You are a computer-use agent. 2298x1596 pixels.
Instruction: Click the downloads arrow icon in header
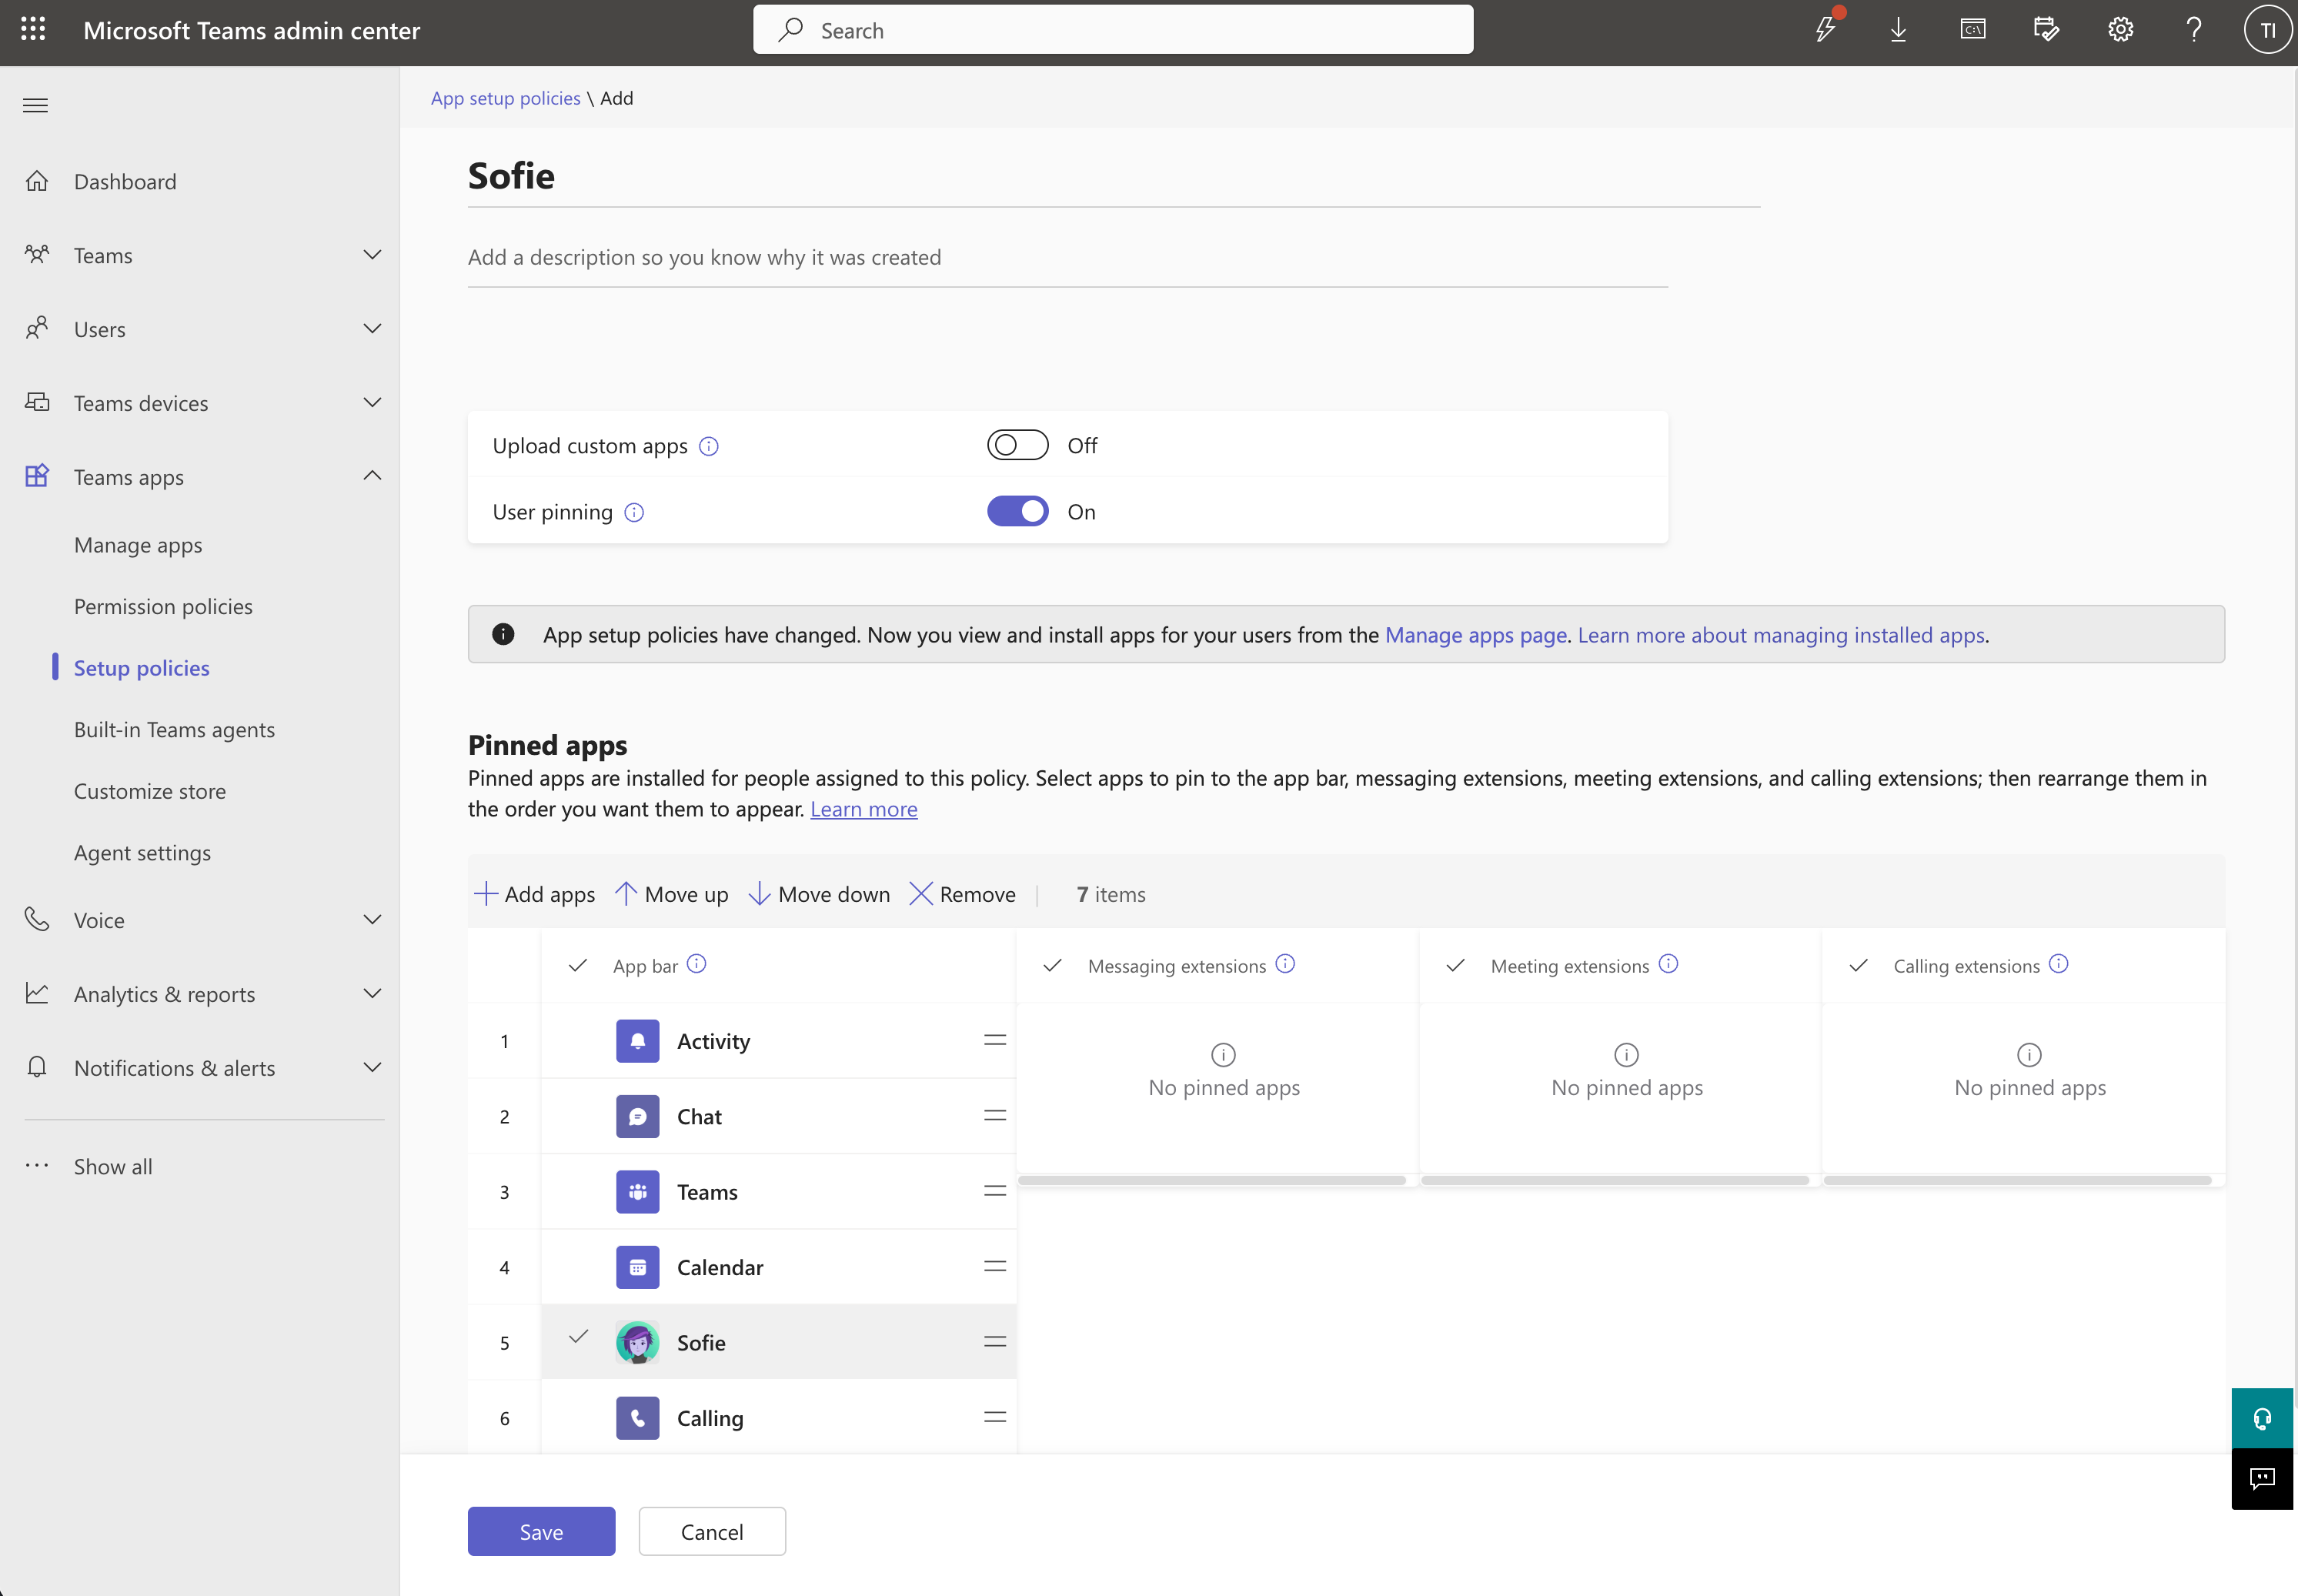click(1898, 30)
